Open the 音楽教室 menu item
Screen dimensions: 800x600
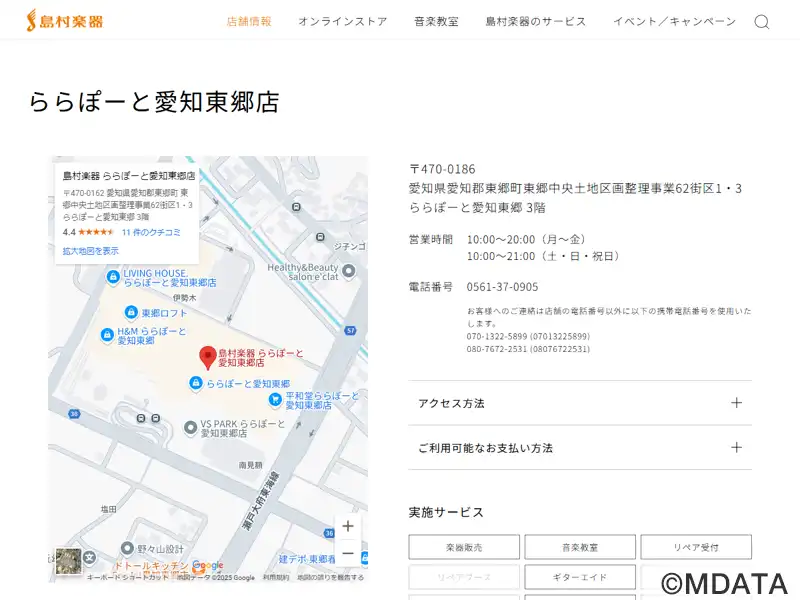pyautogui.click(x=436, y=21)
